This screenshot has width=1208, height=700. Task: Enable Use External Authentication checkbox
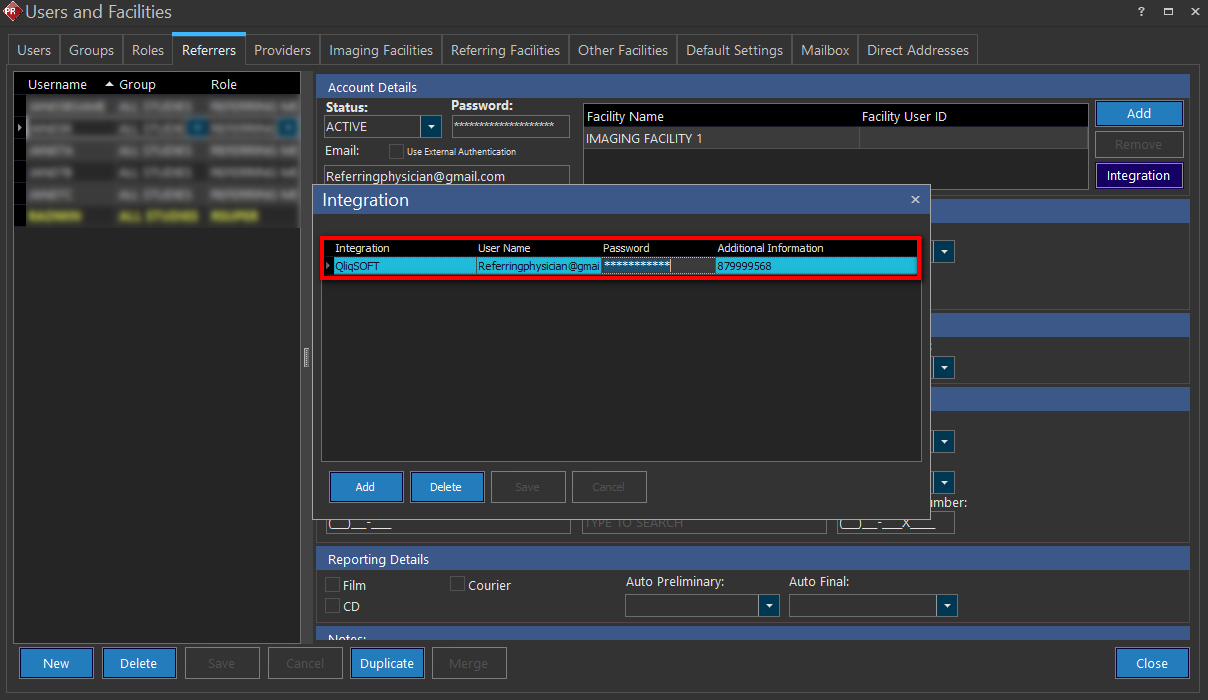[396, 152]
